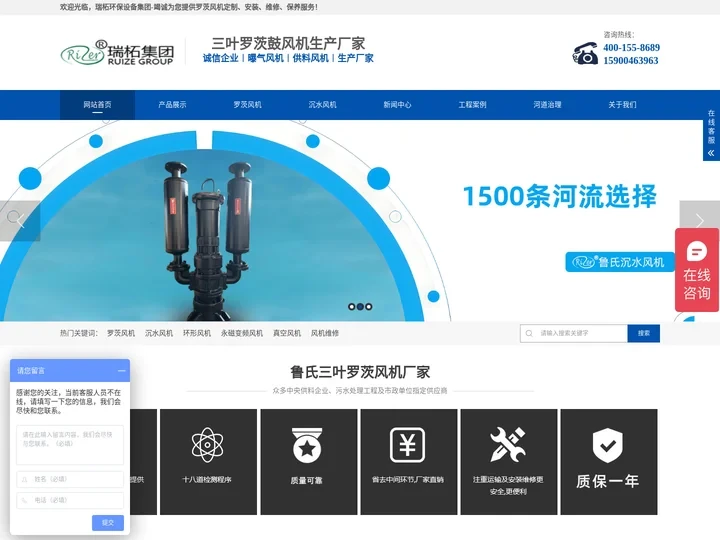720x540 pixels.
Task: Click the medal icon for 质量可靠
Action: (x=307, y=445)
